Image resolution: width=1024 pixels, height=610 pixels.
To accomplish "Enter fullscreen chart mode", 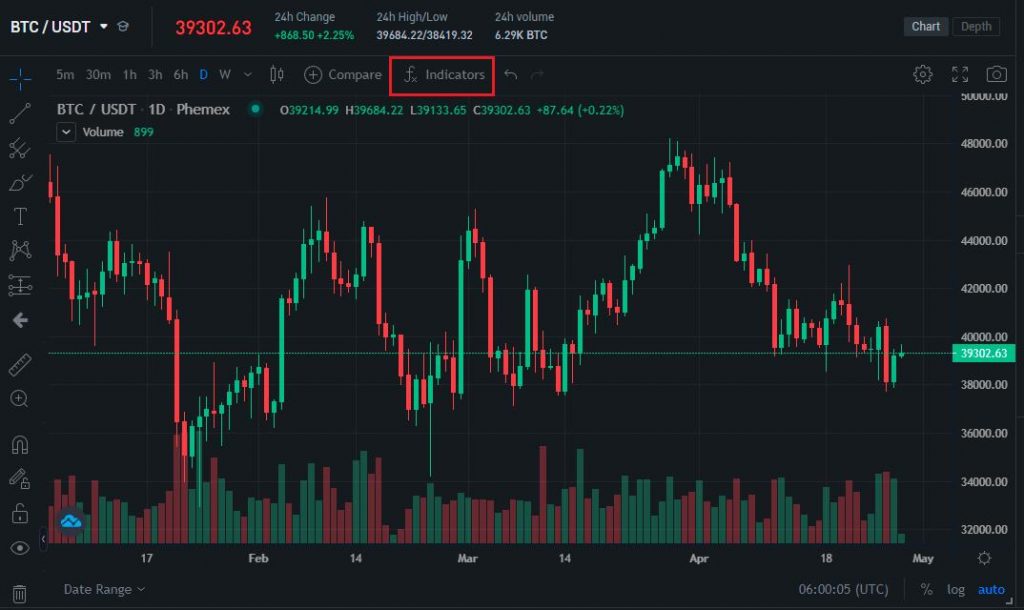I will tap(960, 74).
